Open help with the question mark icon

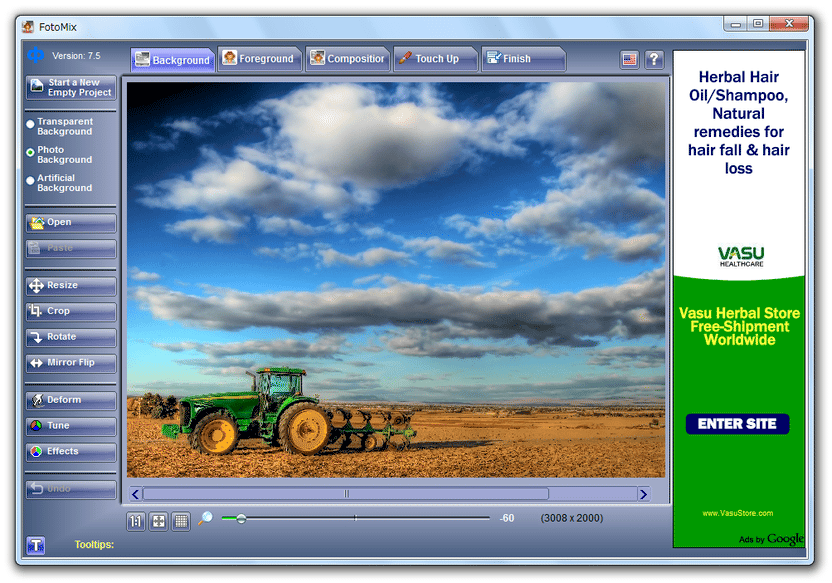click(654, 60)
